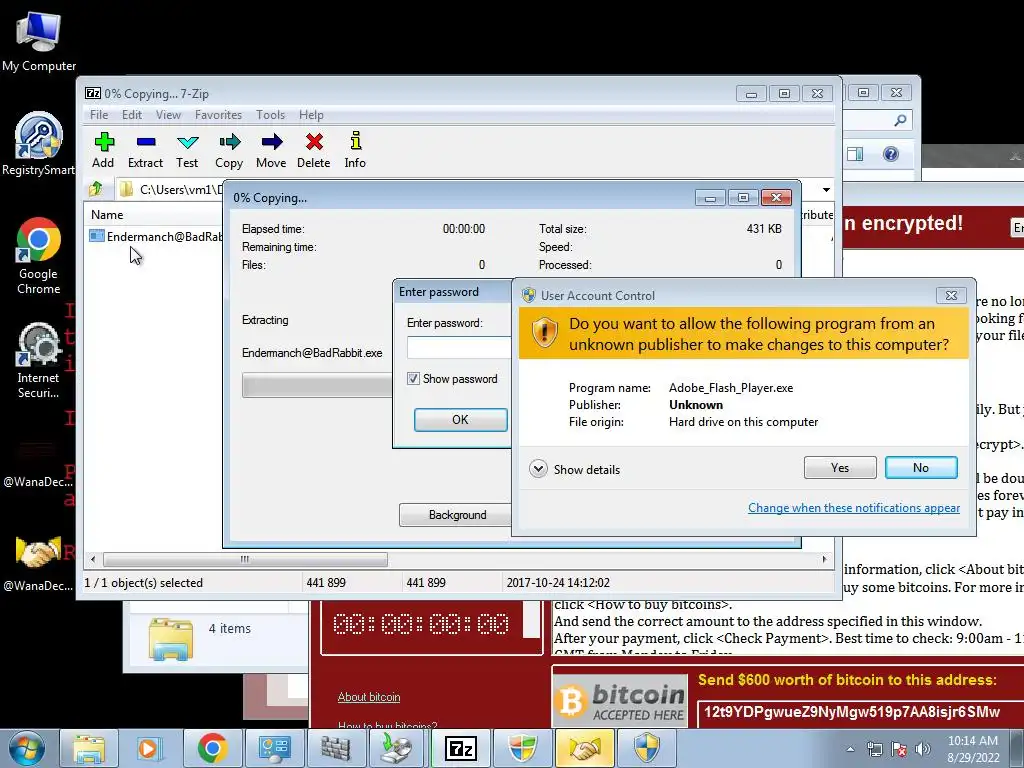This screenshot has height=768, width=1024.
Task: Close the User Account Control dialog
Action: pyautogui.click(x=951, y=295)
